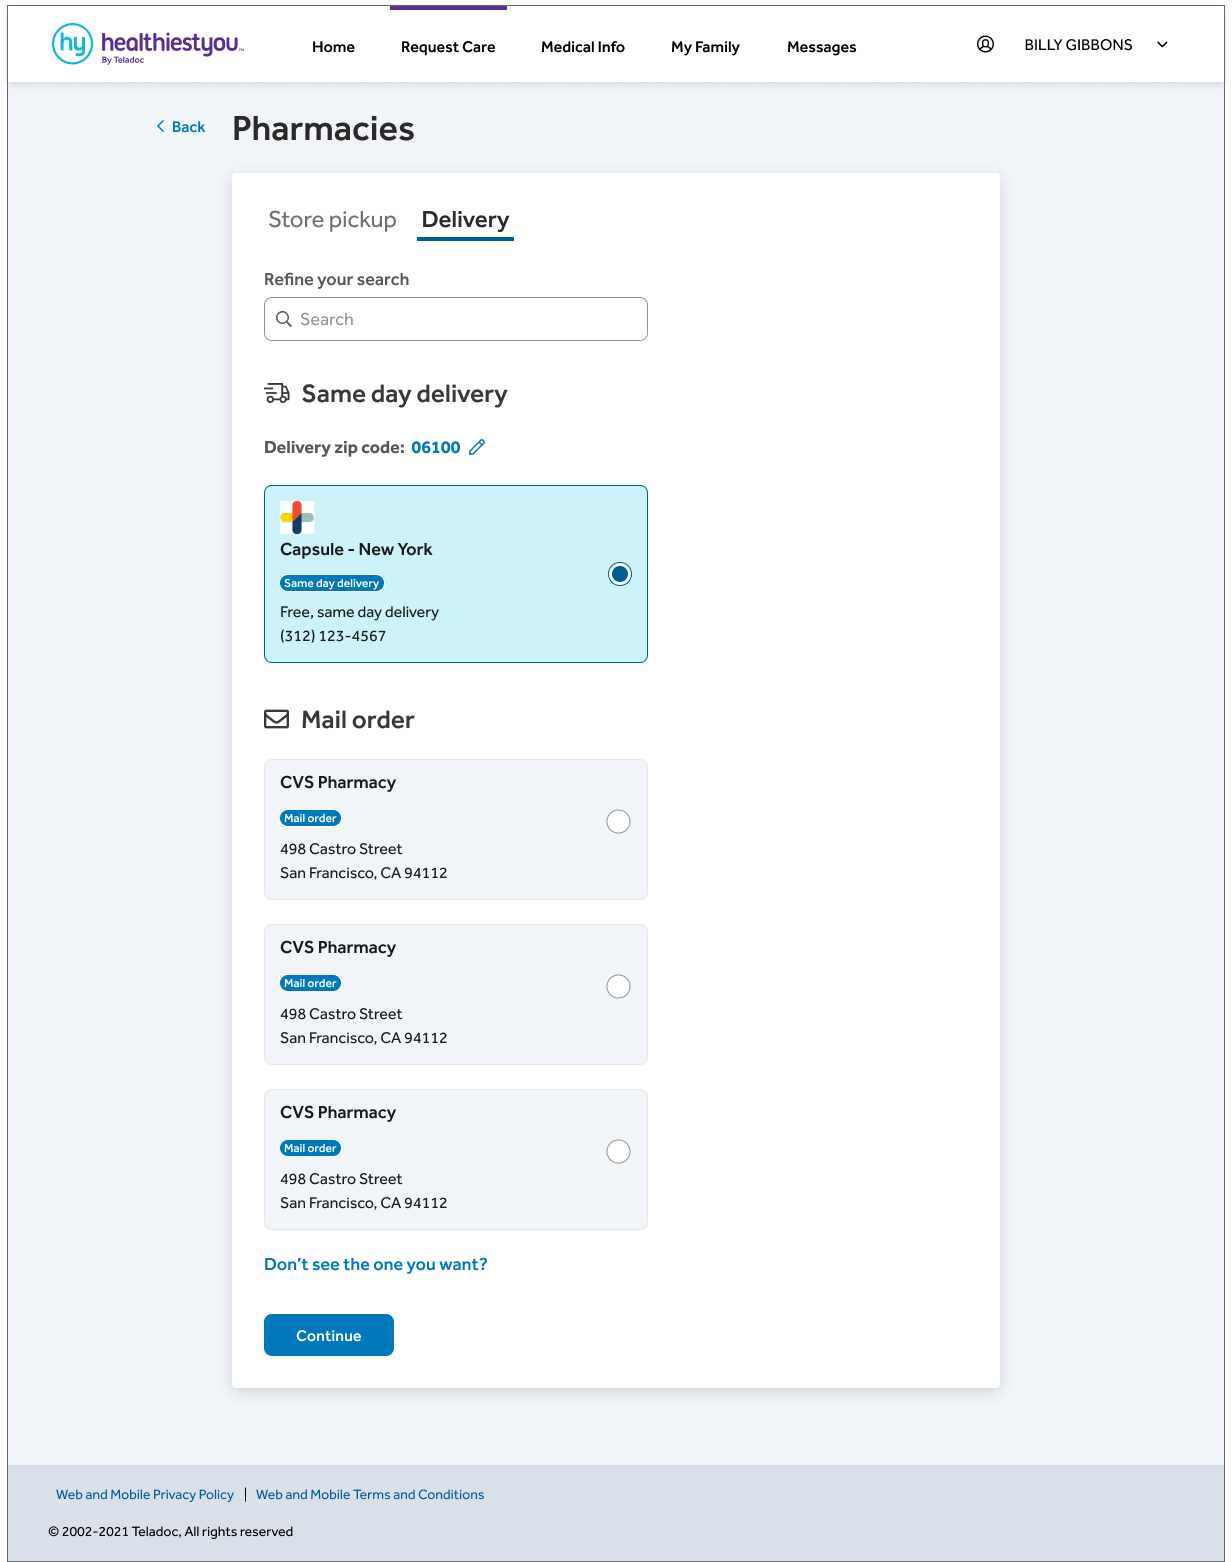Edit the delivery zip code with the pencil icon

[x=477, y=447]
